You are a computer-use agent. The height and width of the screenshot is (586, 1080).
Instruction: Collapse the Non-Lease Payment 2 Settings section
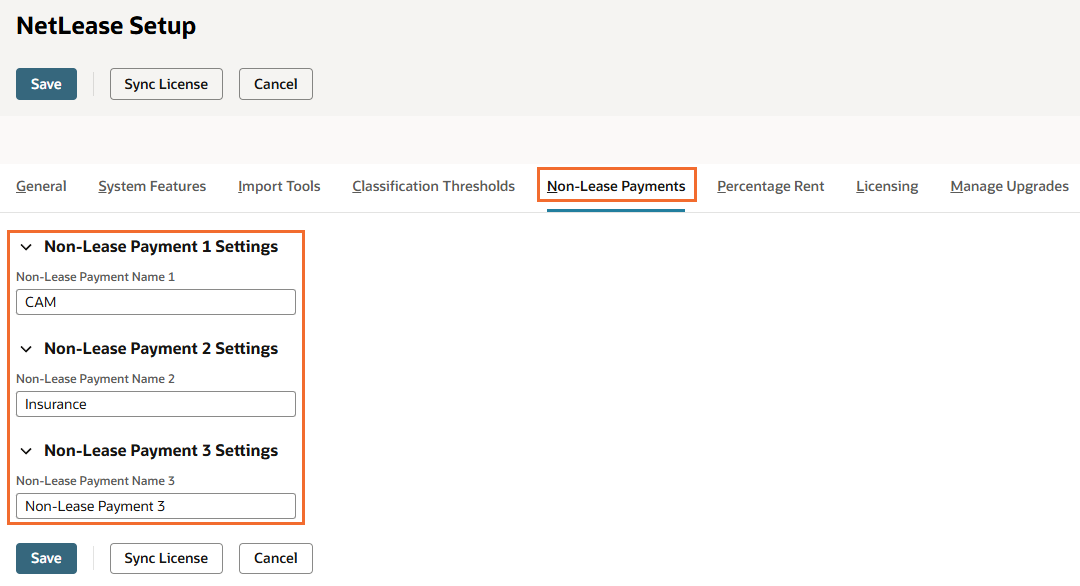(26, 349)
